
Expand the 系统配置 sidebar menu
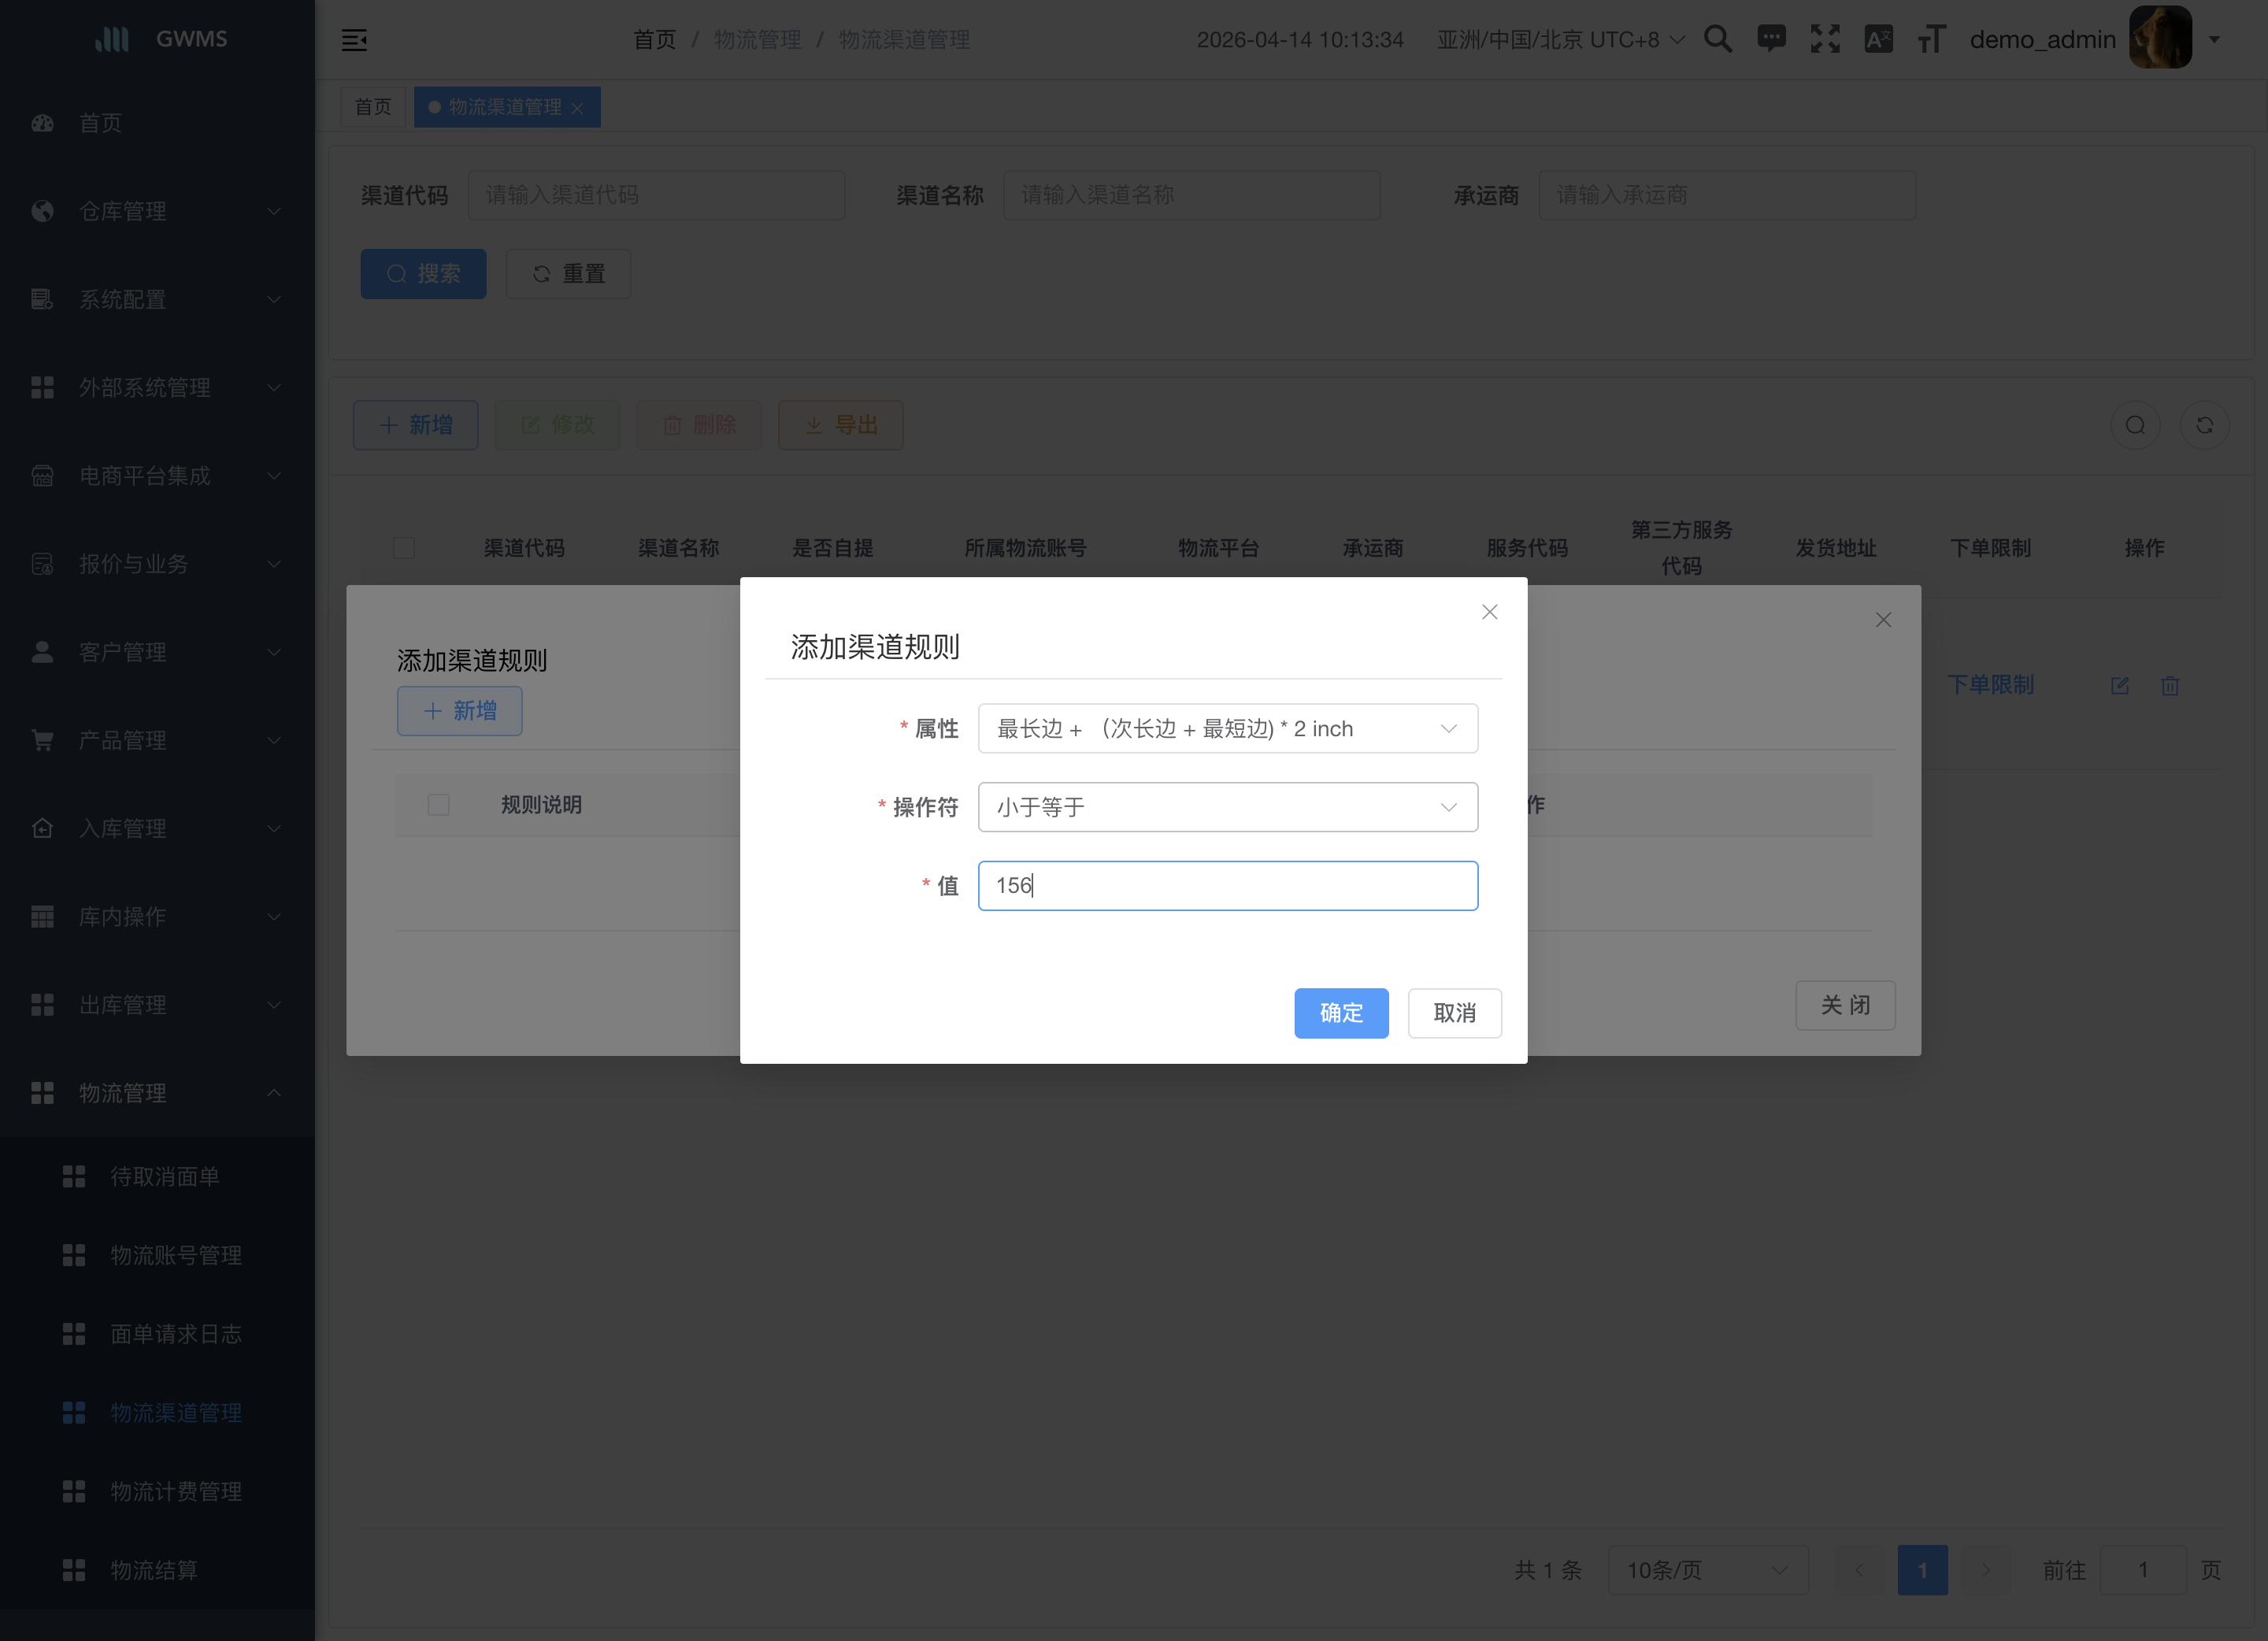[x=157, y=299]
